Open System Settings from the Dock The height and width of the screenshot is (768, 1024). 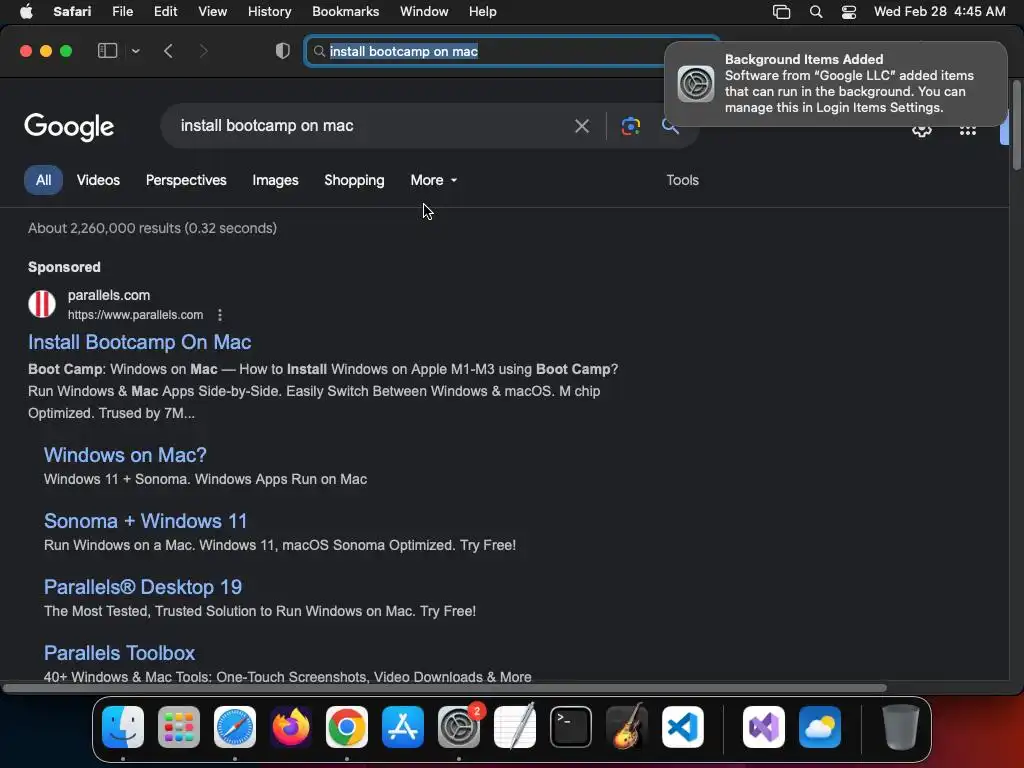pyautogui.click(x=458, y=727)
